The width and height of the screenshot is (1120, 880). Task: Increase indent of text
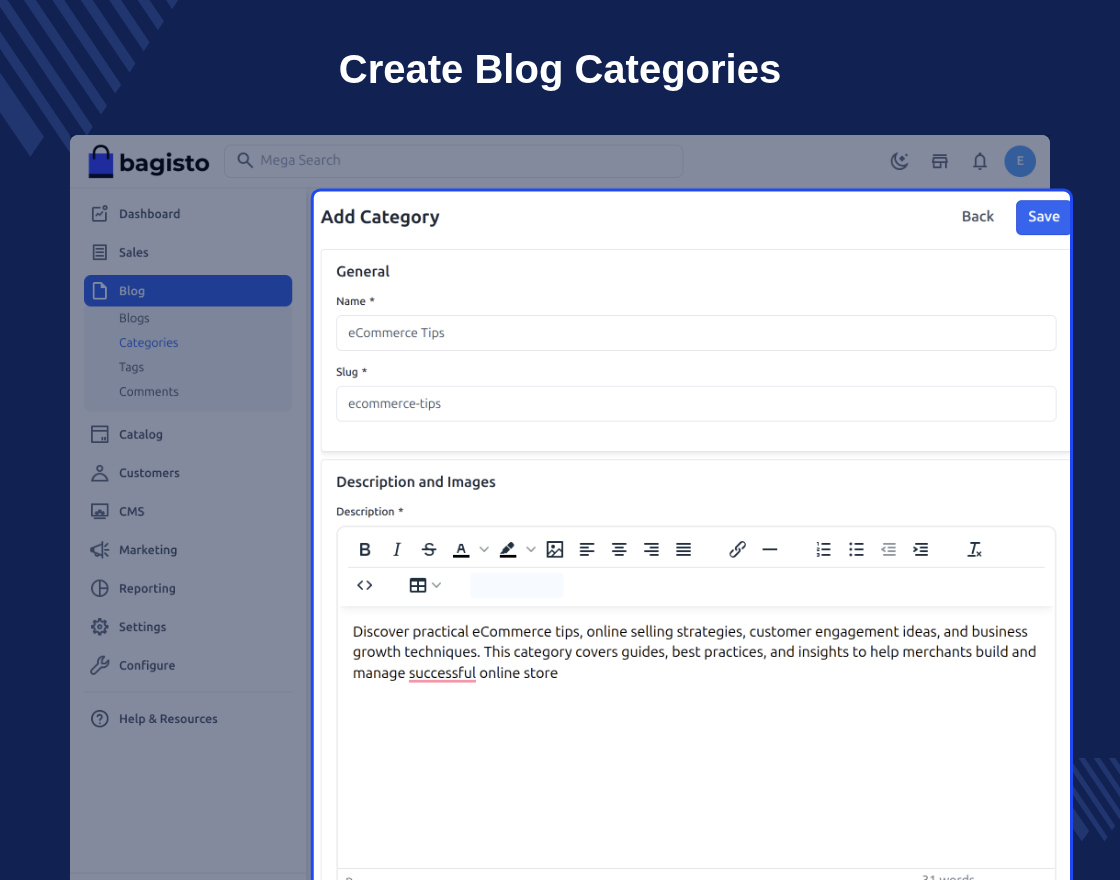pyautogui.click(x=921, y=549)
